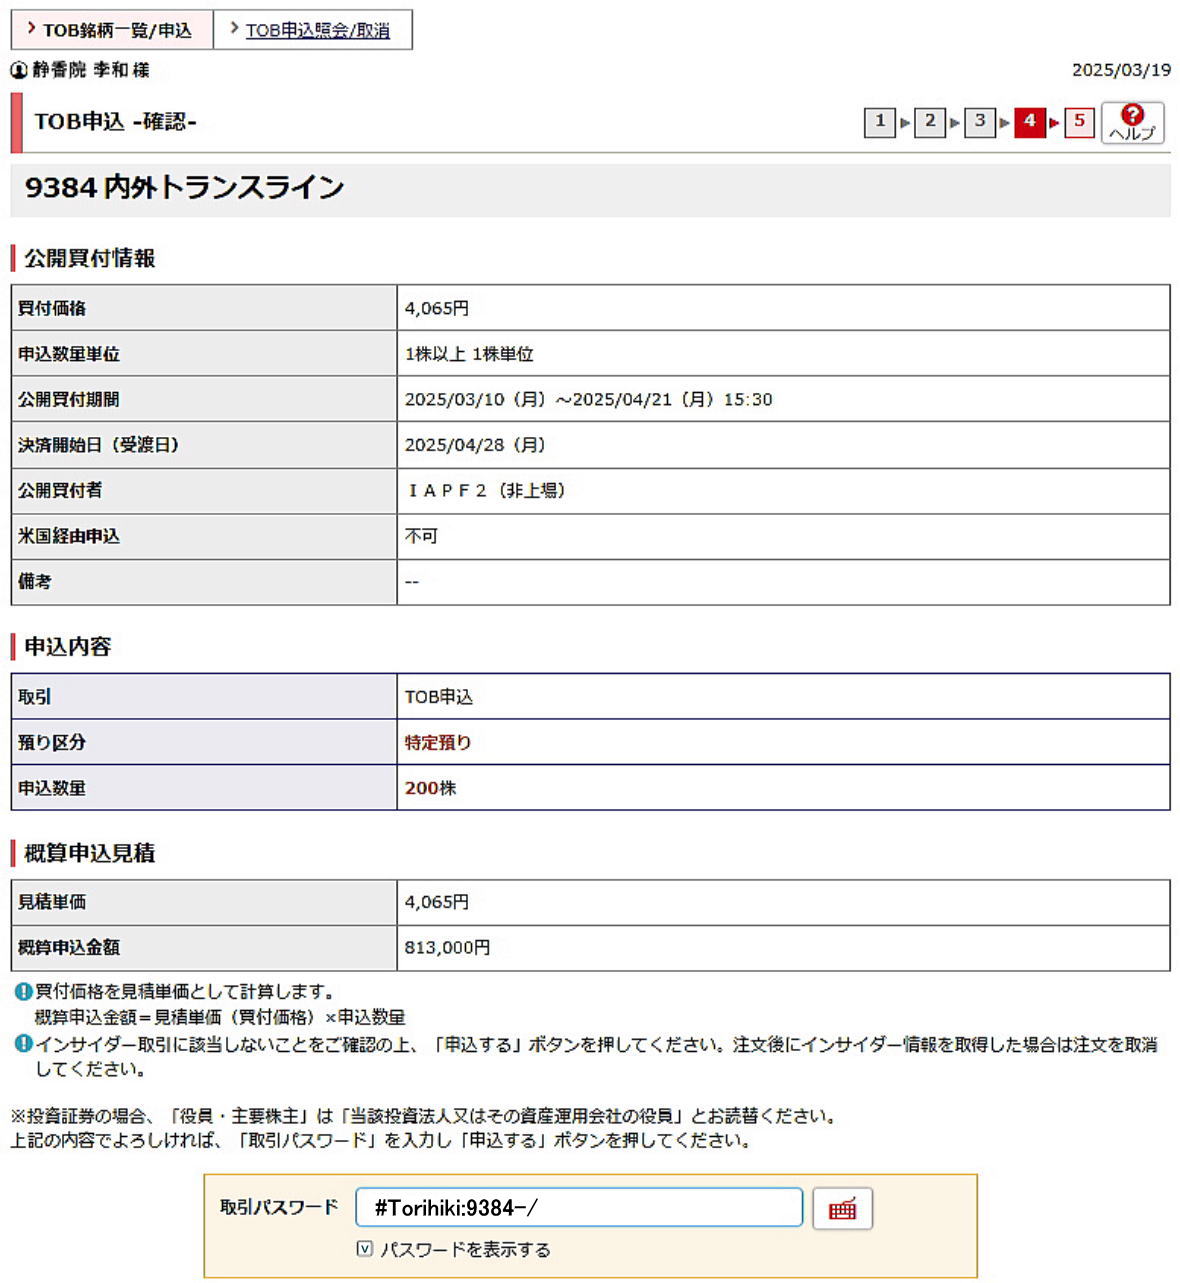Click the info icon beside 買付価格を見積単価
The height and width of the screenshot is (1283, 1180).
click(24, 991)
